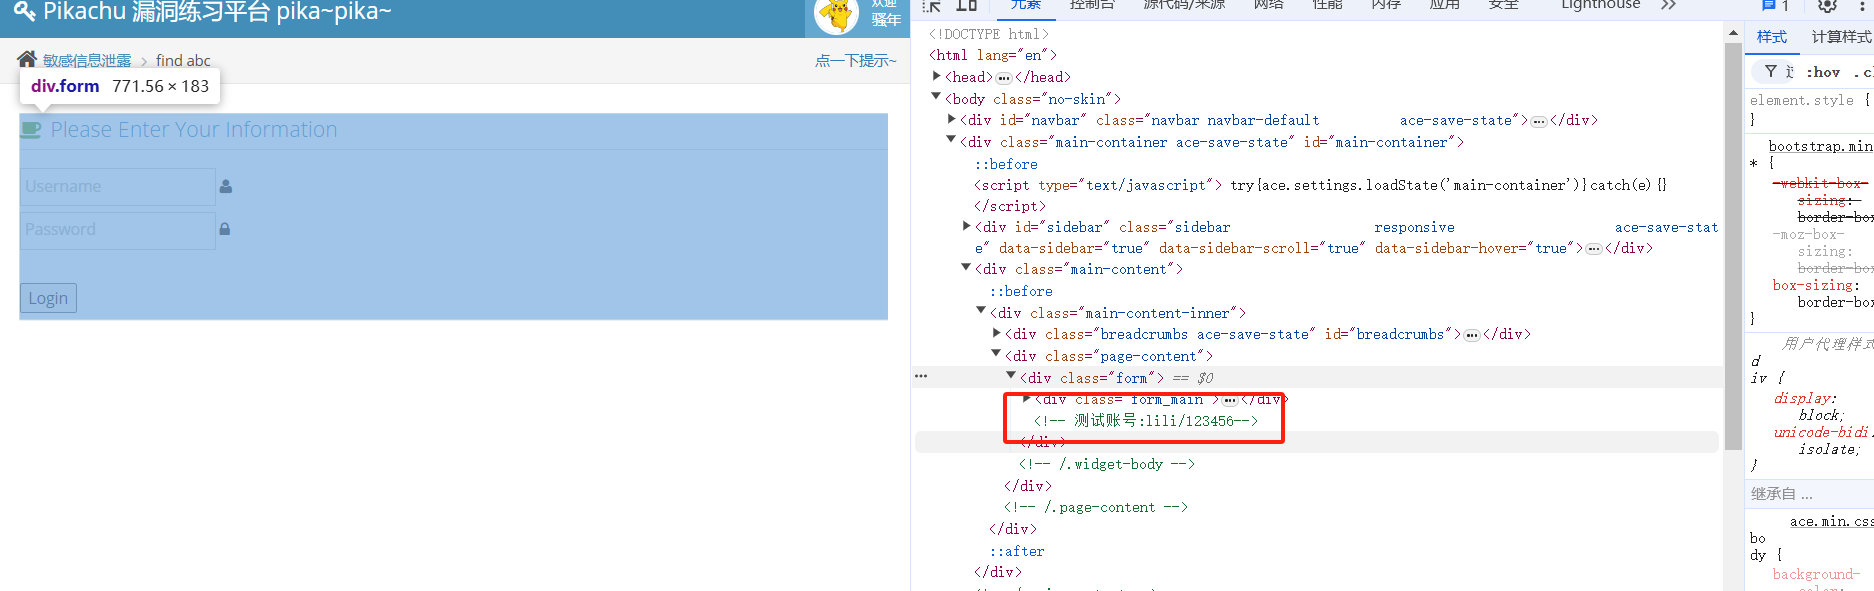Switch to the Lighthouse tab in DevTools
This screenshot has height=591, width=1874.
(1601, 5)
